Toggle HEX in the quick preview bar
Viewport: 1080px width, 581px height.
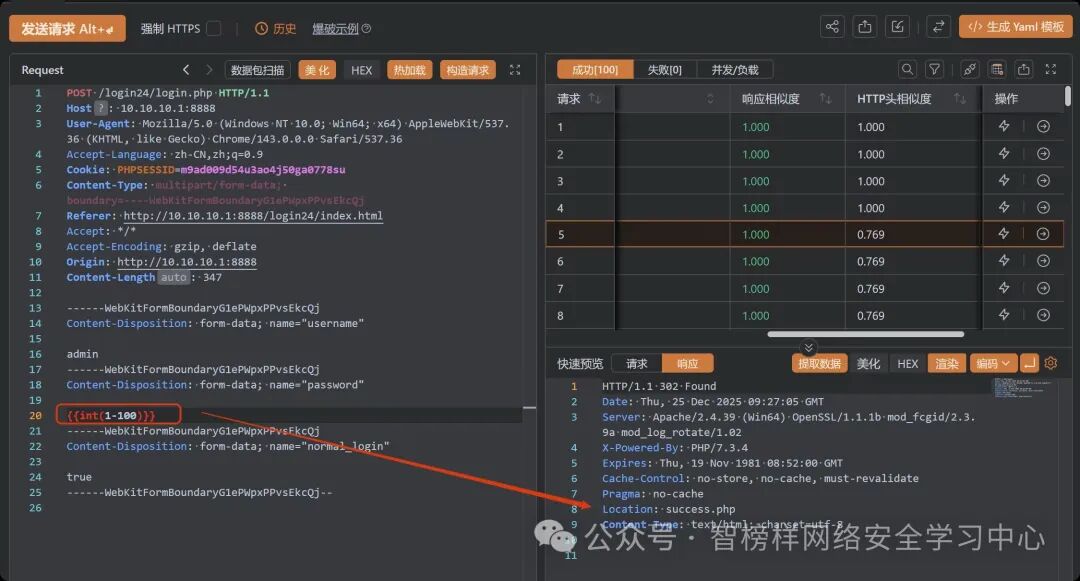908,363
